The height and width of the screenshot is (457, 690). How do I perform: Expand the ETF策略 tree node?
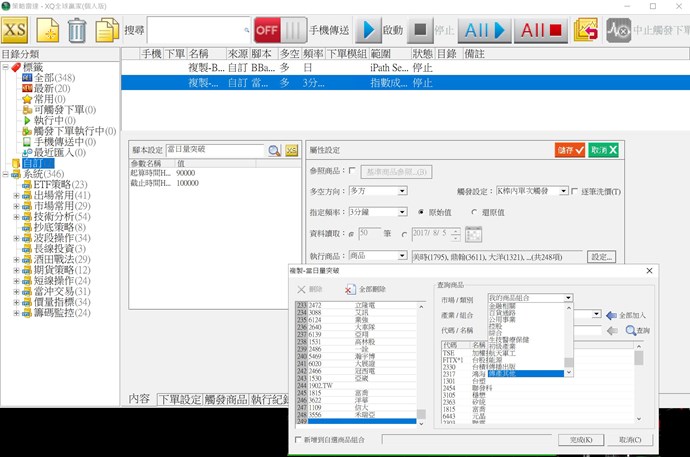[x=16, y=185]
